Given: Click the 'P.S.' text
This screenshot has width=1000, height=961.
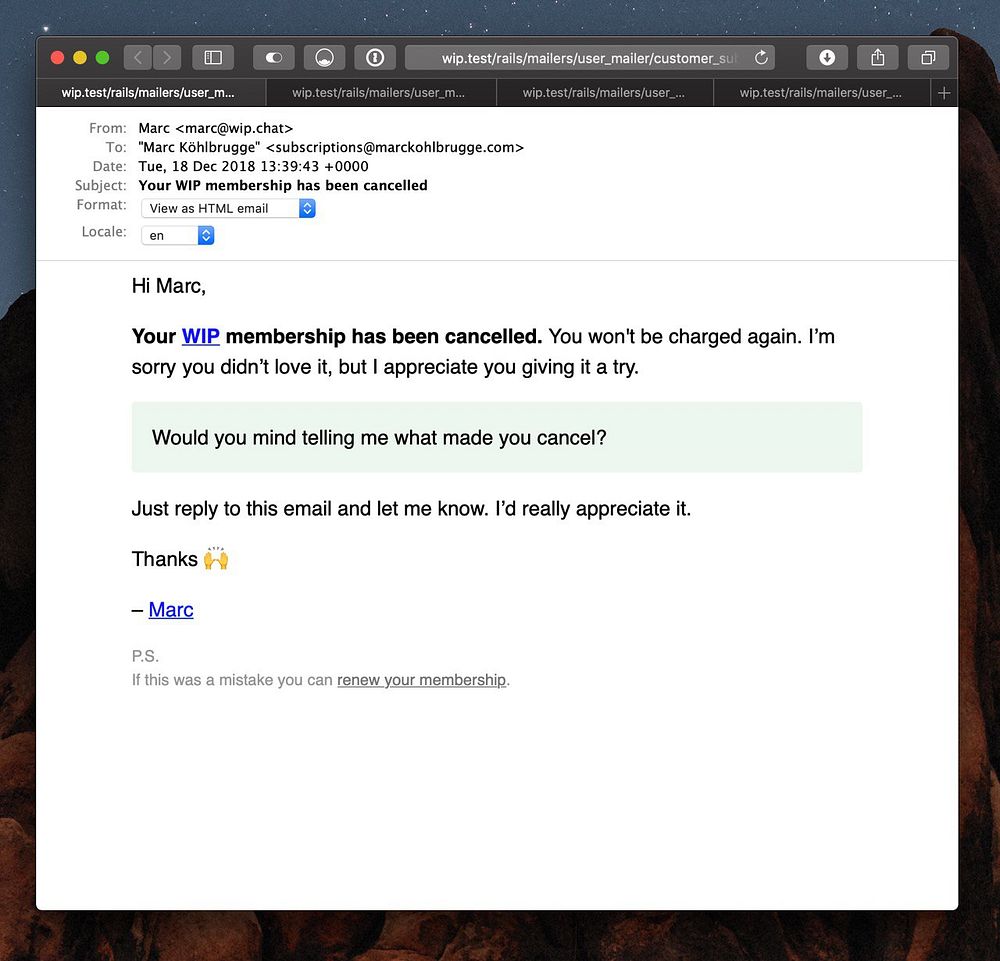Looking at the screenshot, I should click(145, 656).
